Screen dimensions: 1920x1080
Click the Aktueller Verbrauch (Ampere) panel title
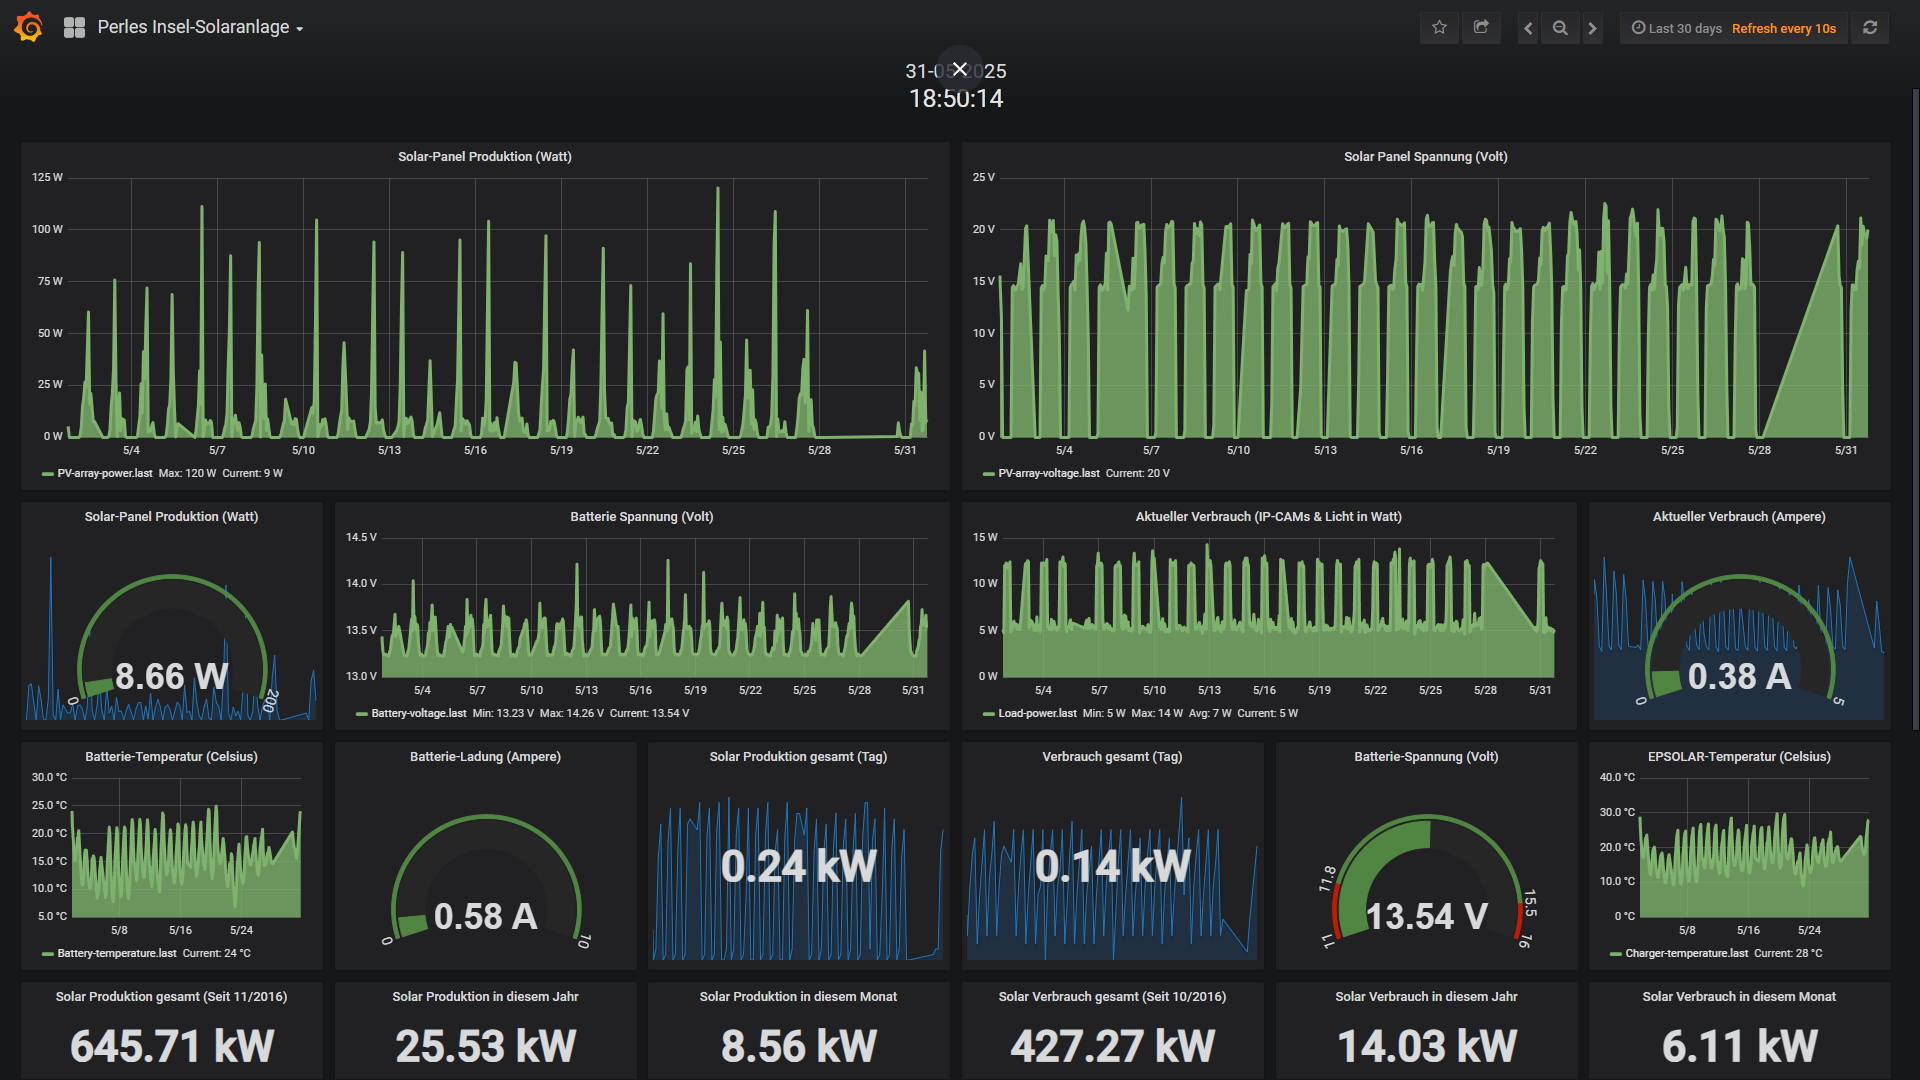pos(1738,517)
